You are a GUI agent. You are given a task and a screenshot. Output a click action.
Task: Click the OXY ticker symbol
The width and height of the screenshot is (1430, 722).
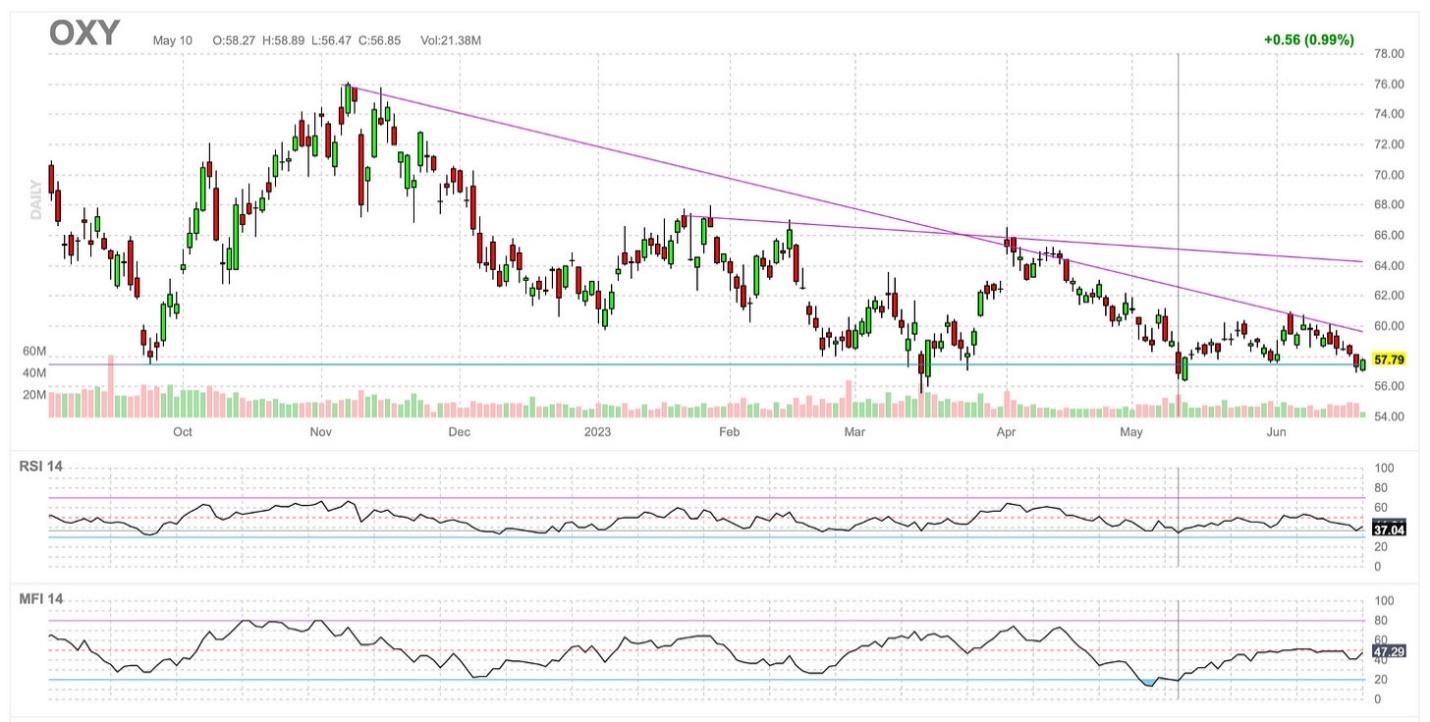coord(84,34)
